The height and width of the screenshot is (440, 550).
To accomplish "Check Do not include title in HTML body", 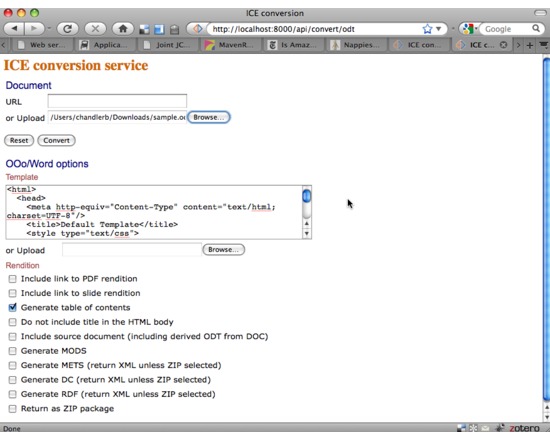I will [13, 322].
